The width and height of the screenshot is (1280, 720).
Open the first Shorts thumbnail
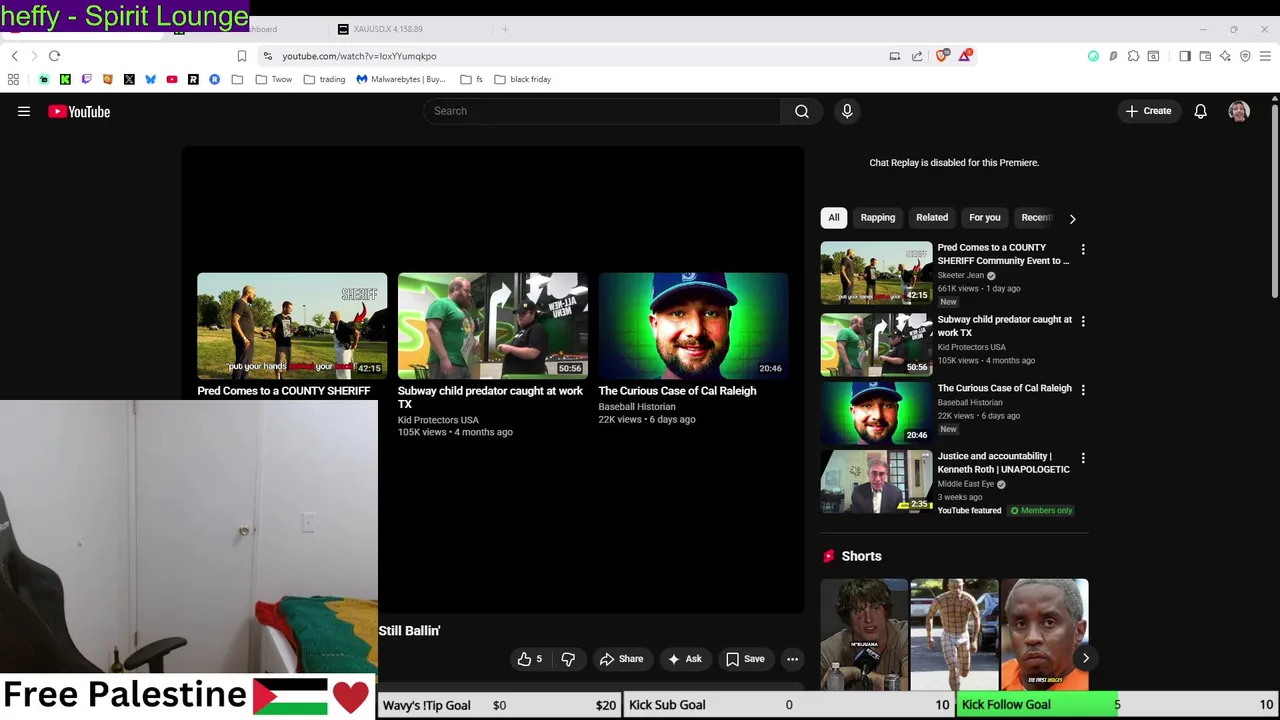click(864, 634)
